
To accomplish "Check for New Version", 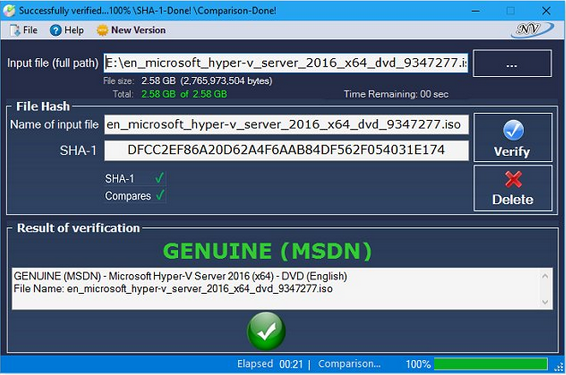I will point(131,30).
